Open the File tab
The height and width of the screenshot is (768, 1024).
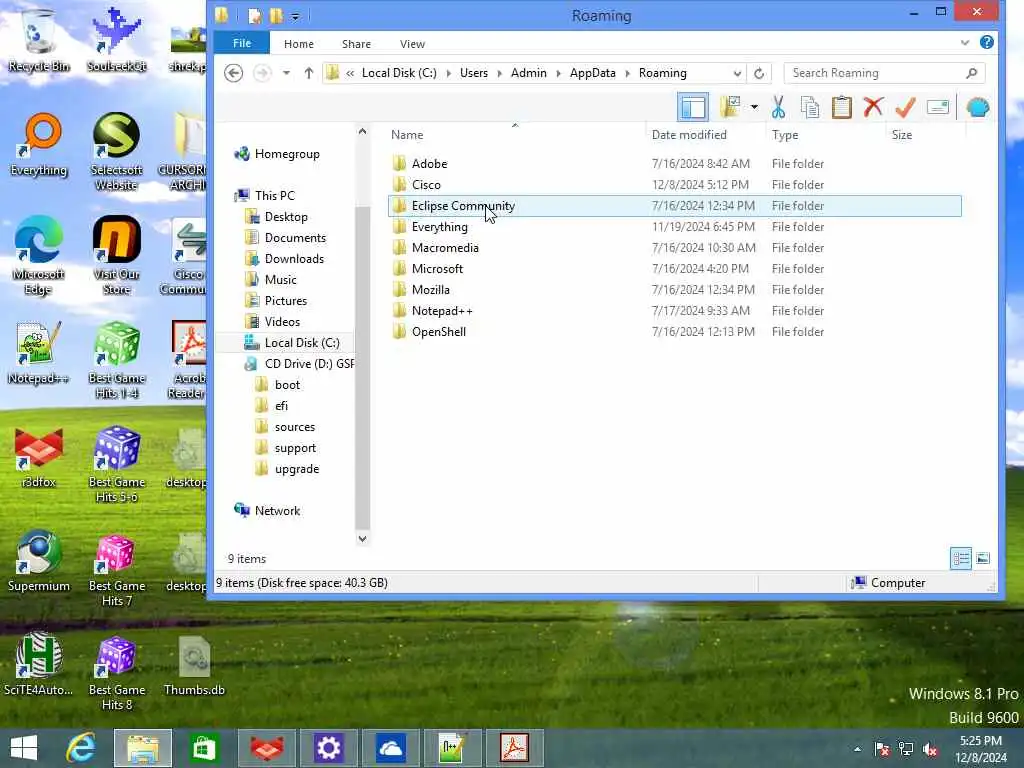point(242,43)
